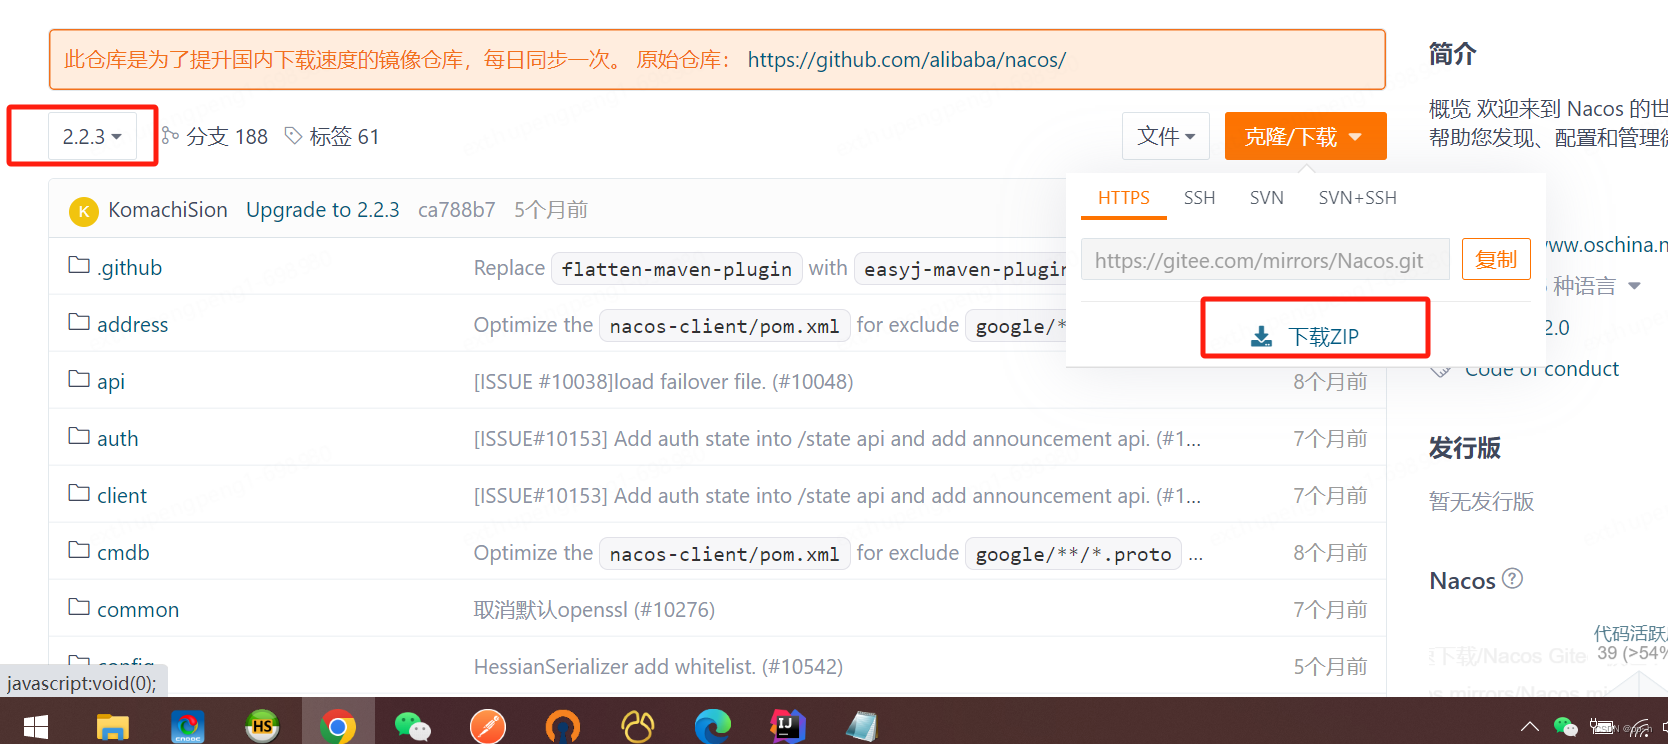Open the Code of conduct link

point(1541,369)
